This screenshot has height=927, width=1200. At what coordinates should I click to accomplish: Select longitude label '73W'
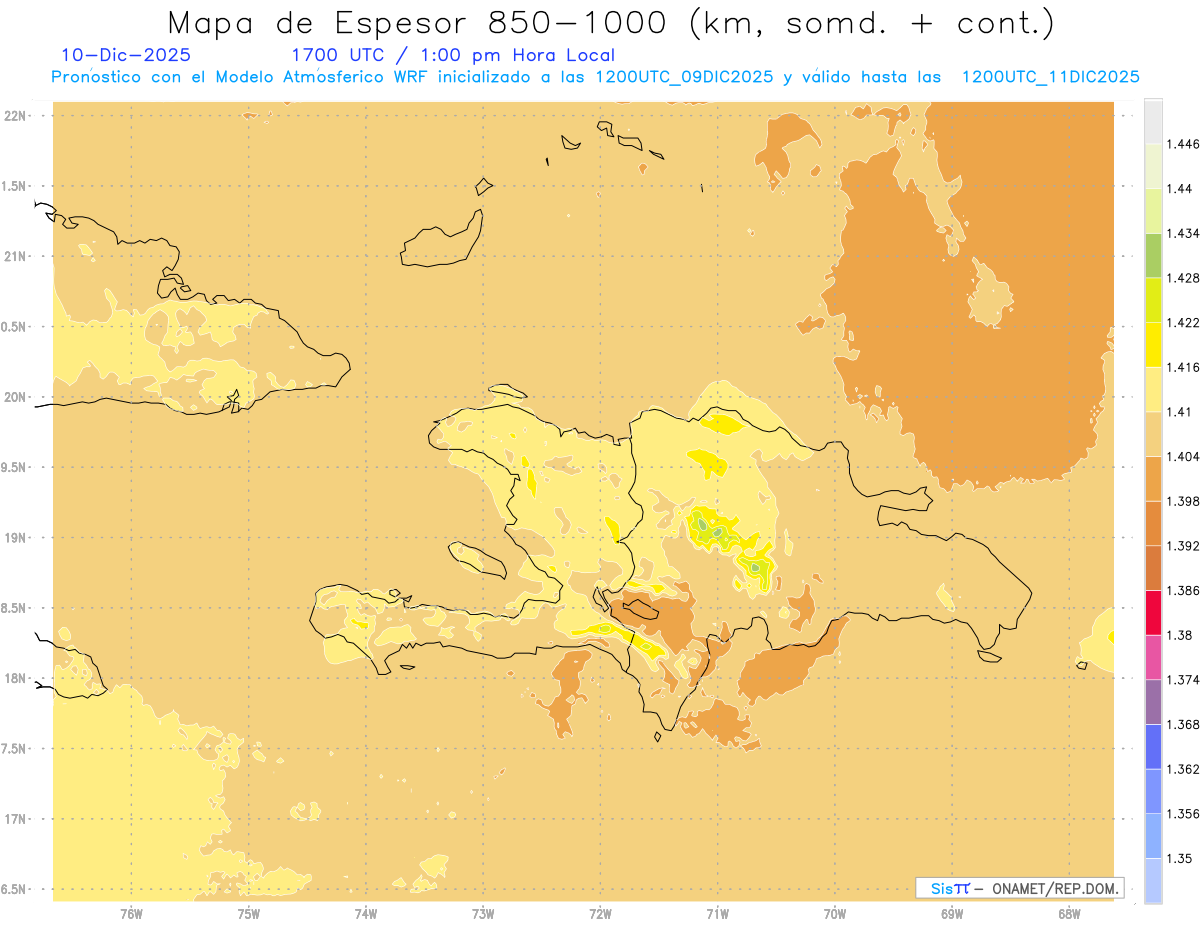(x=483, y=914)
